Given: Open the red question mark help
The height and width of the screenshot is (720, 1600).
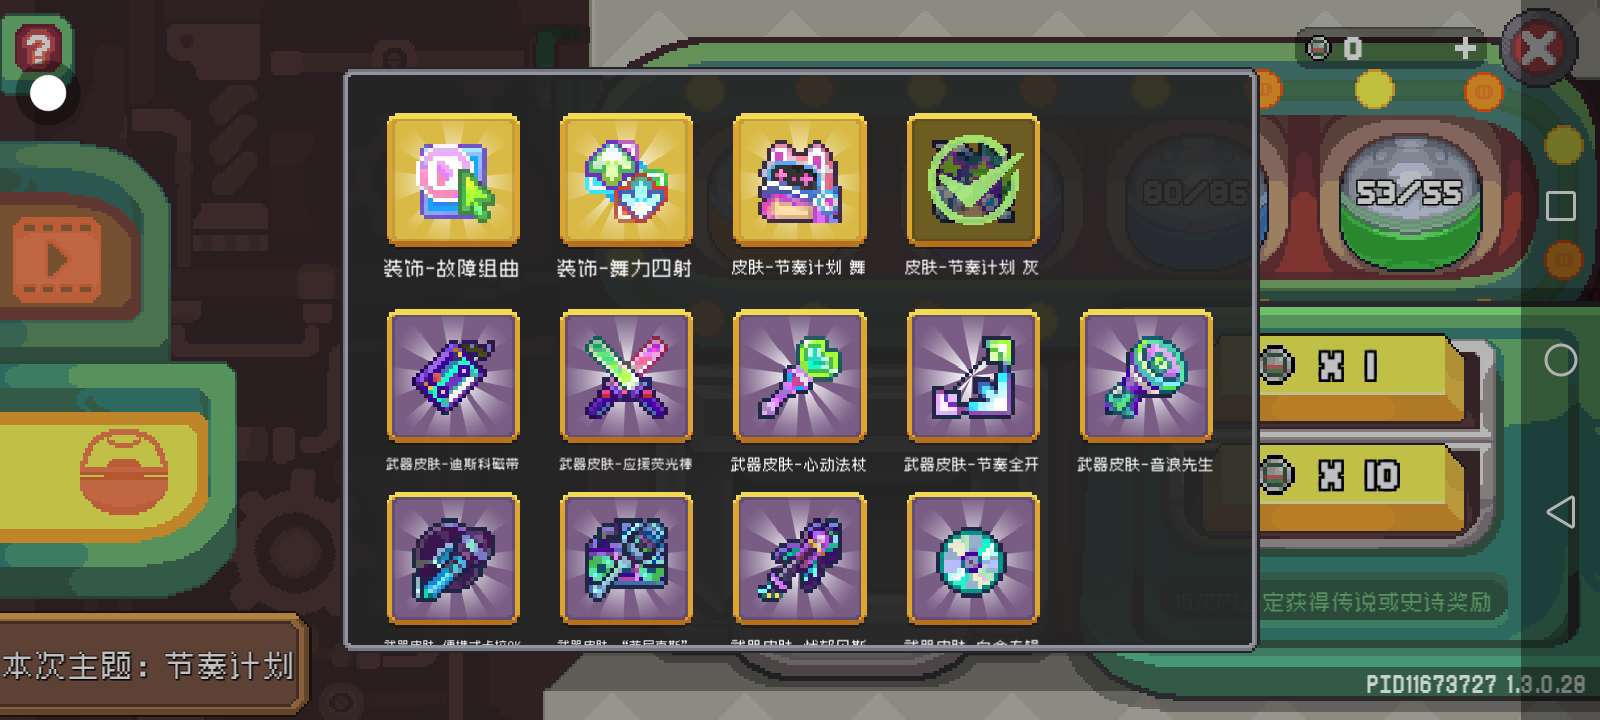Looking at the screenshot, I should tap(37, 47).
